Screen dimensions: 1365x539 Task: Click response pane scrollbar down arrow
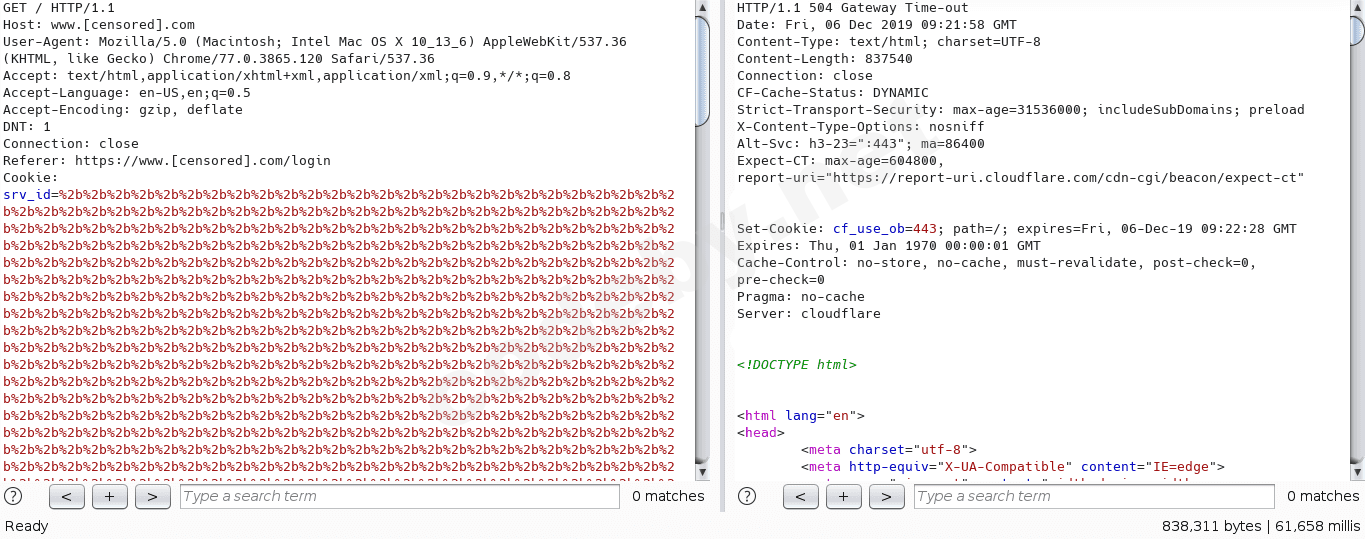click(x=1356, y=473)
